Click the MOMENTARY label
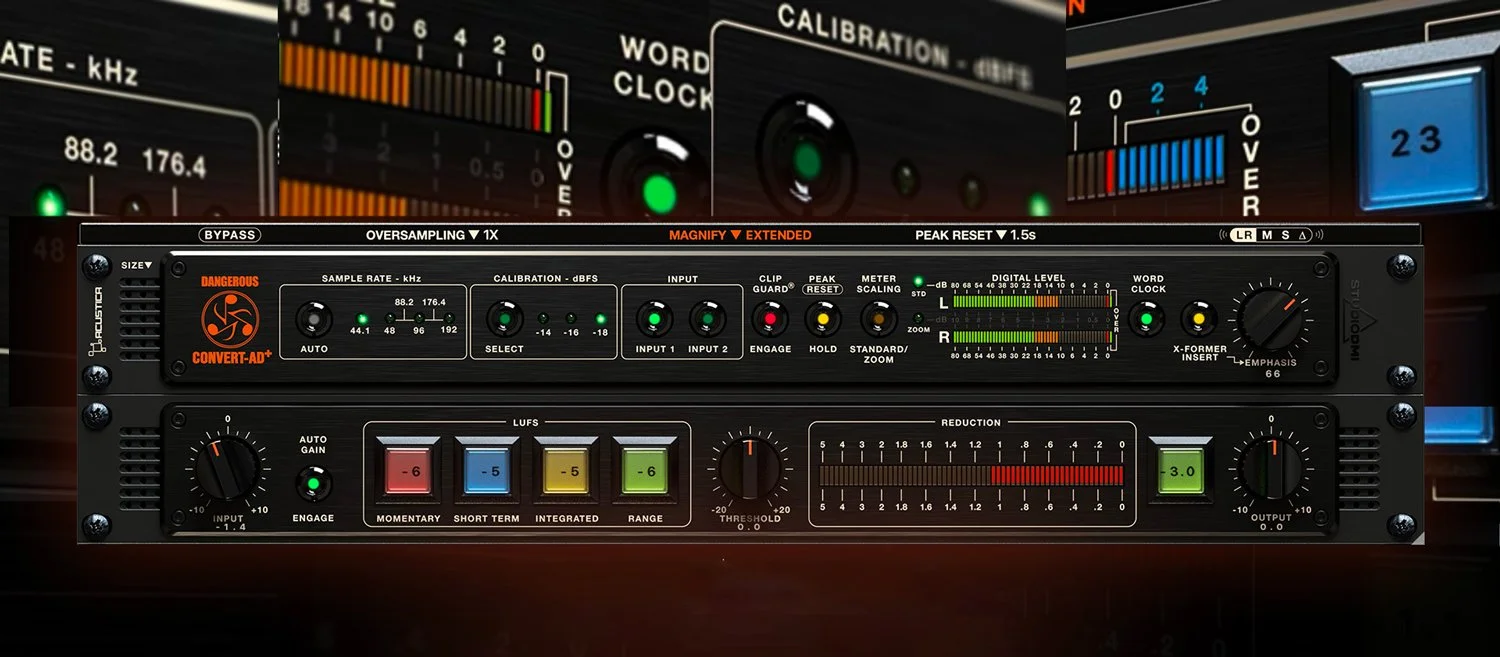 408,518
